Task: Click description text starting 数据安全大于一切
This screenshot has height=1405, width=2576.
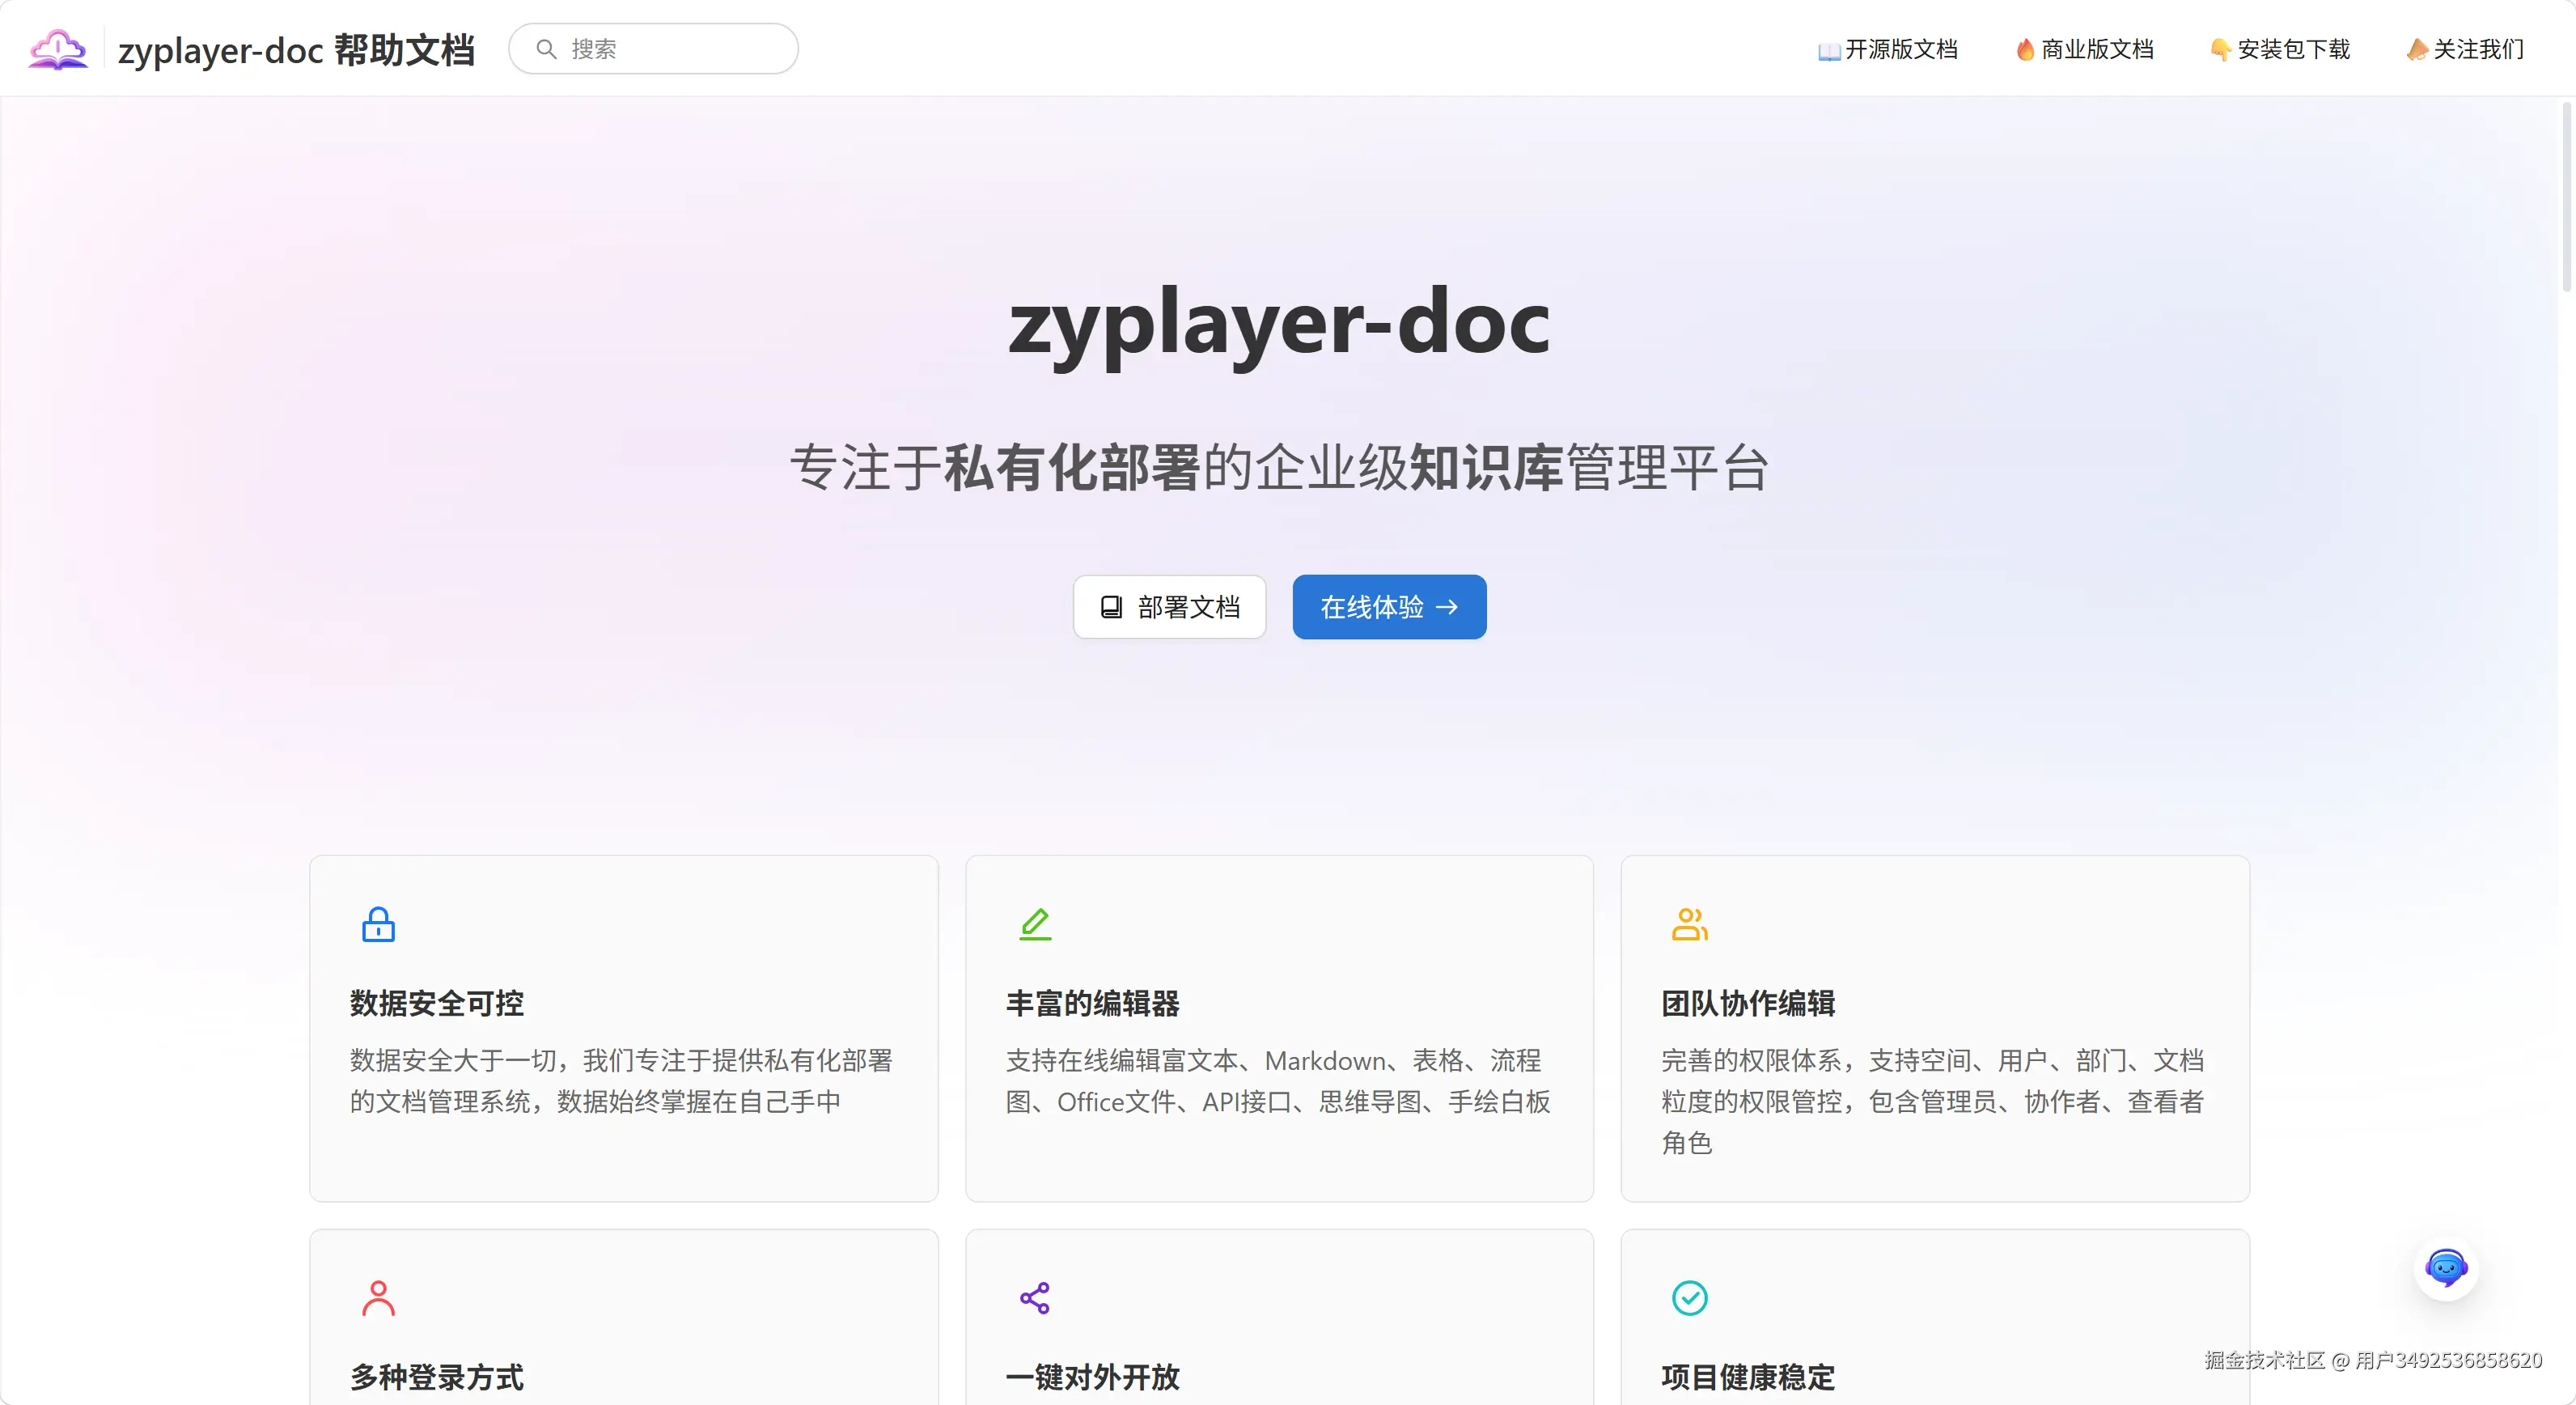Action: click(621, 1081)
